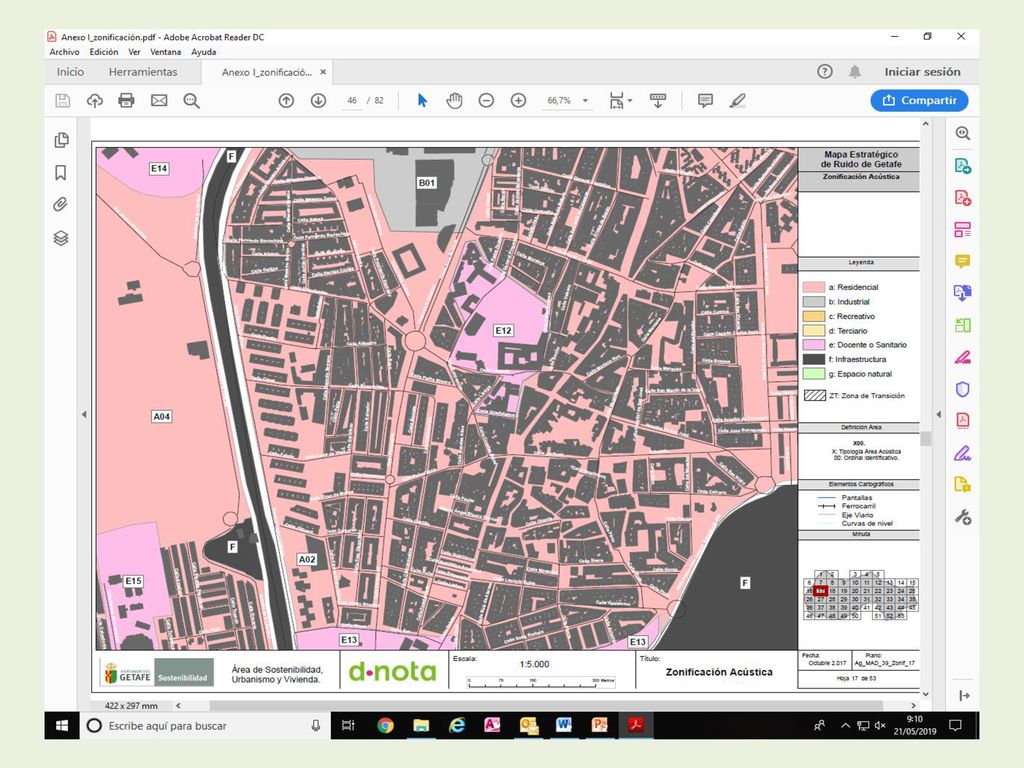Switch to the Herramientas tab
The image size is (1024, 768).
[143, 72]
